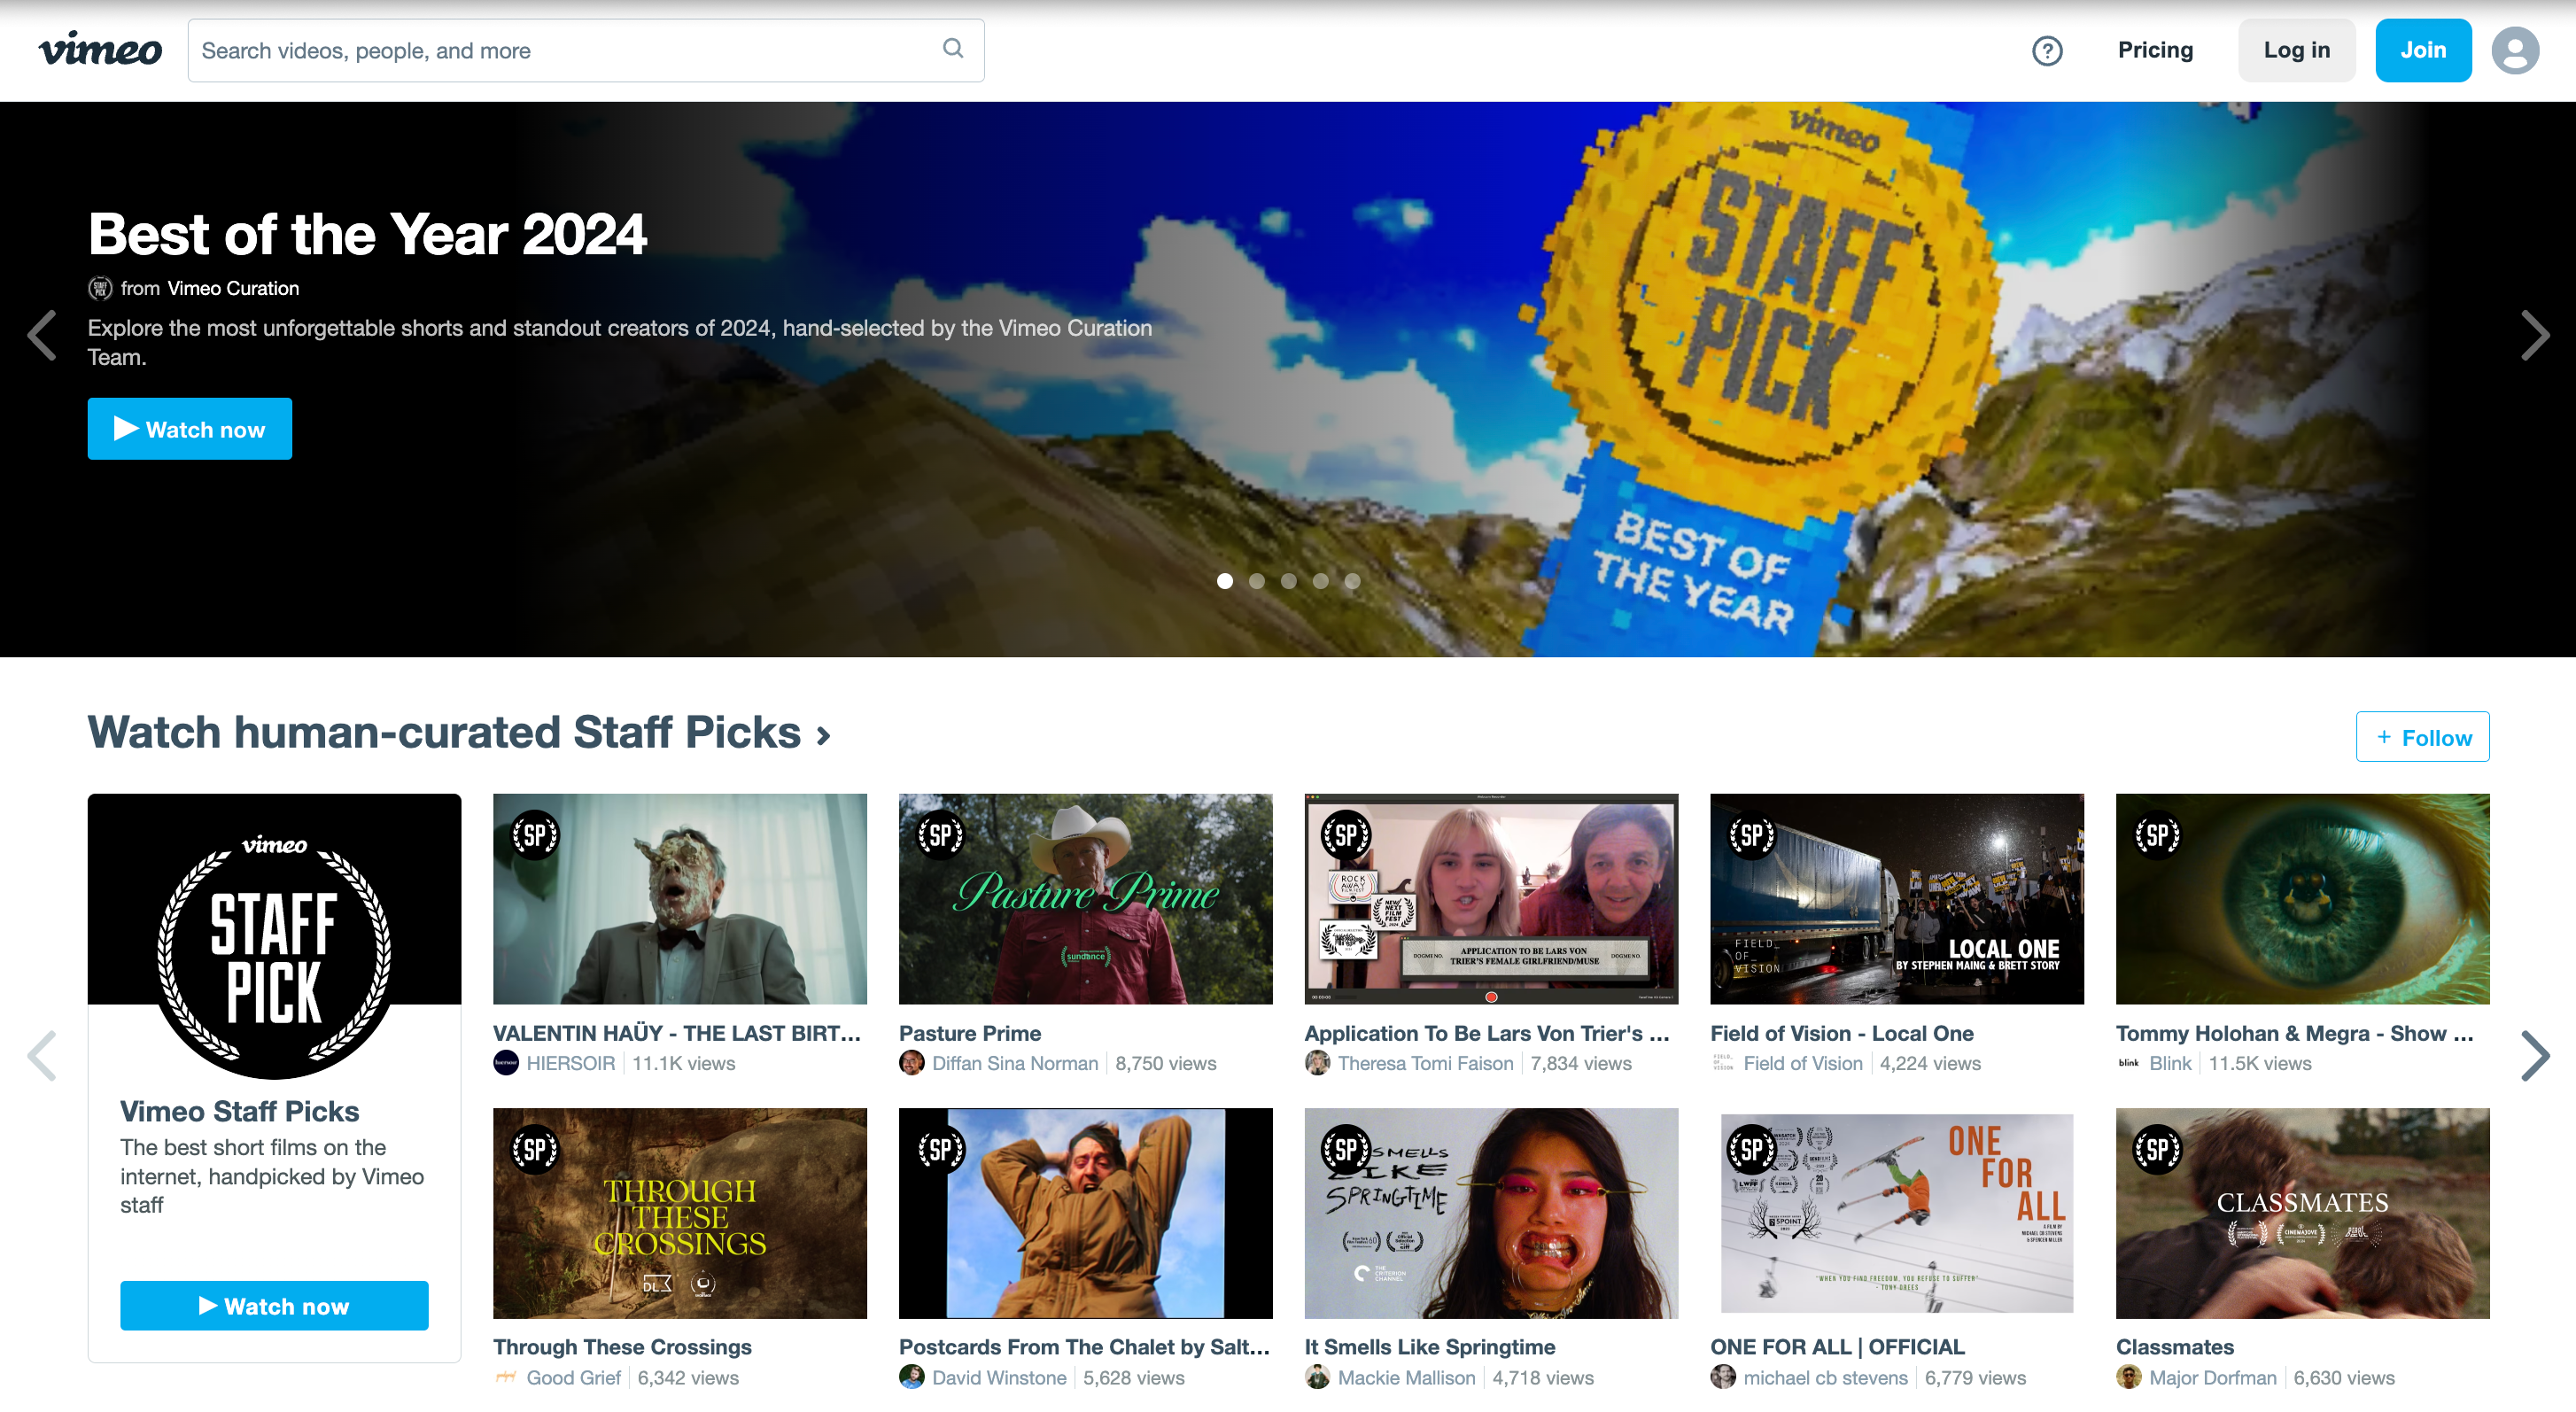Image resolution: width=2576 pixels, height=1412 pixels.
Task: Select the fifth hero carousel dot
Action: click(1352, 581)
